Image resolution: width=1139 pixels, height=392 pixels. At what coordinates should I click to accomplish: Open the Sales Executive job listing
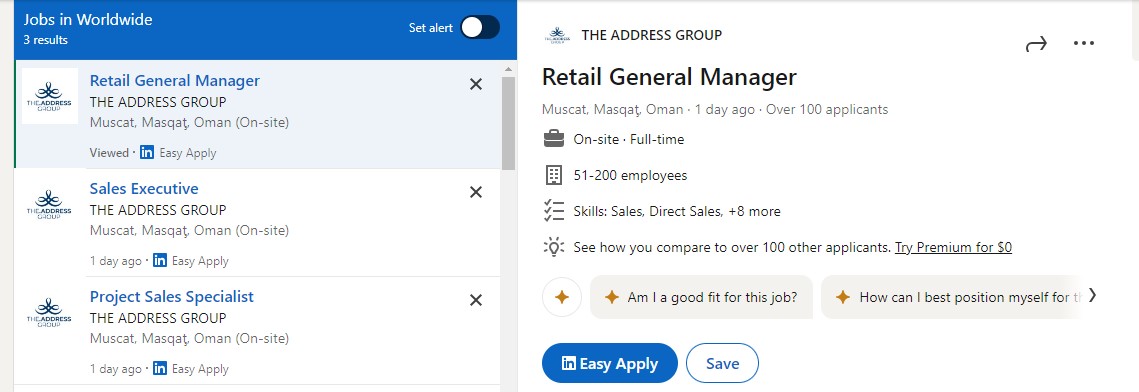(x=144, y=189)
